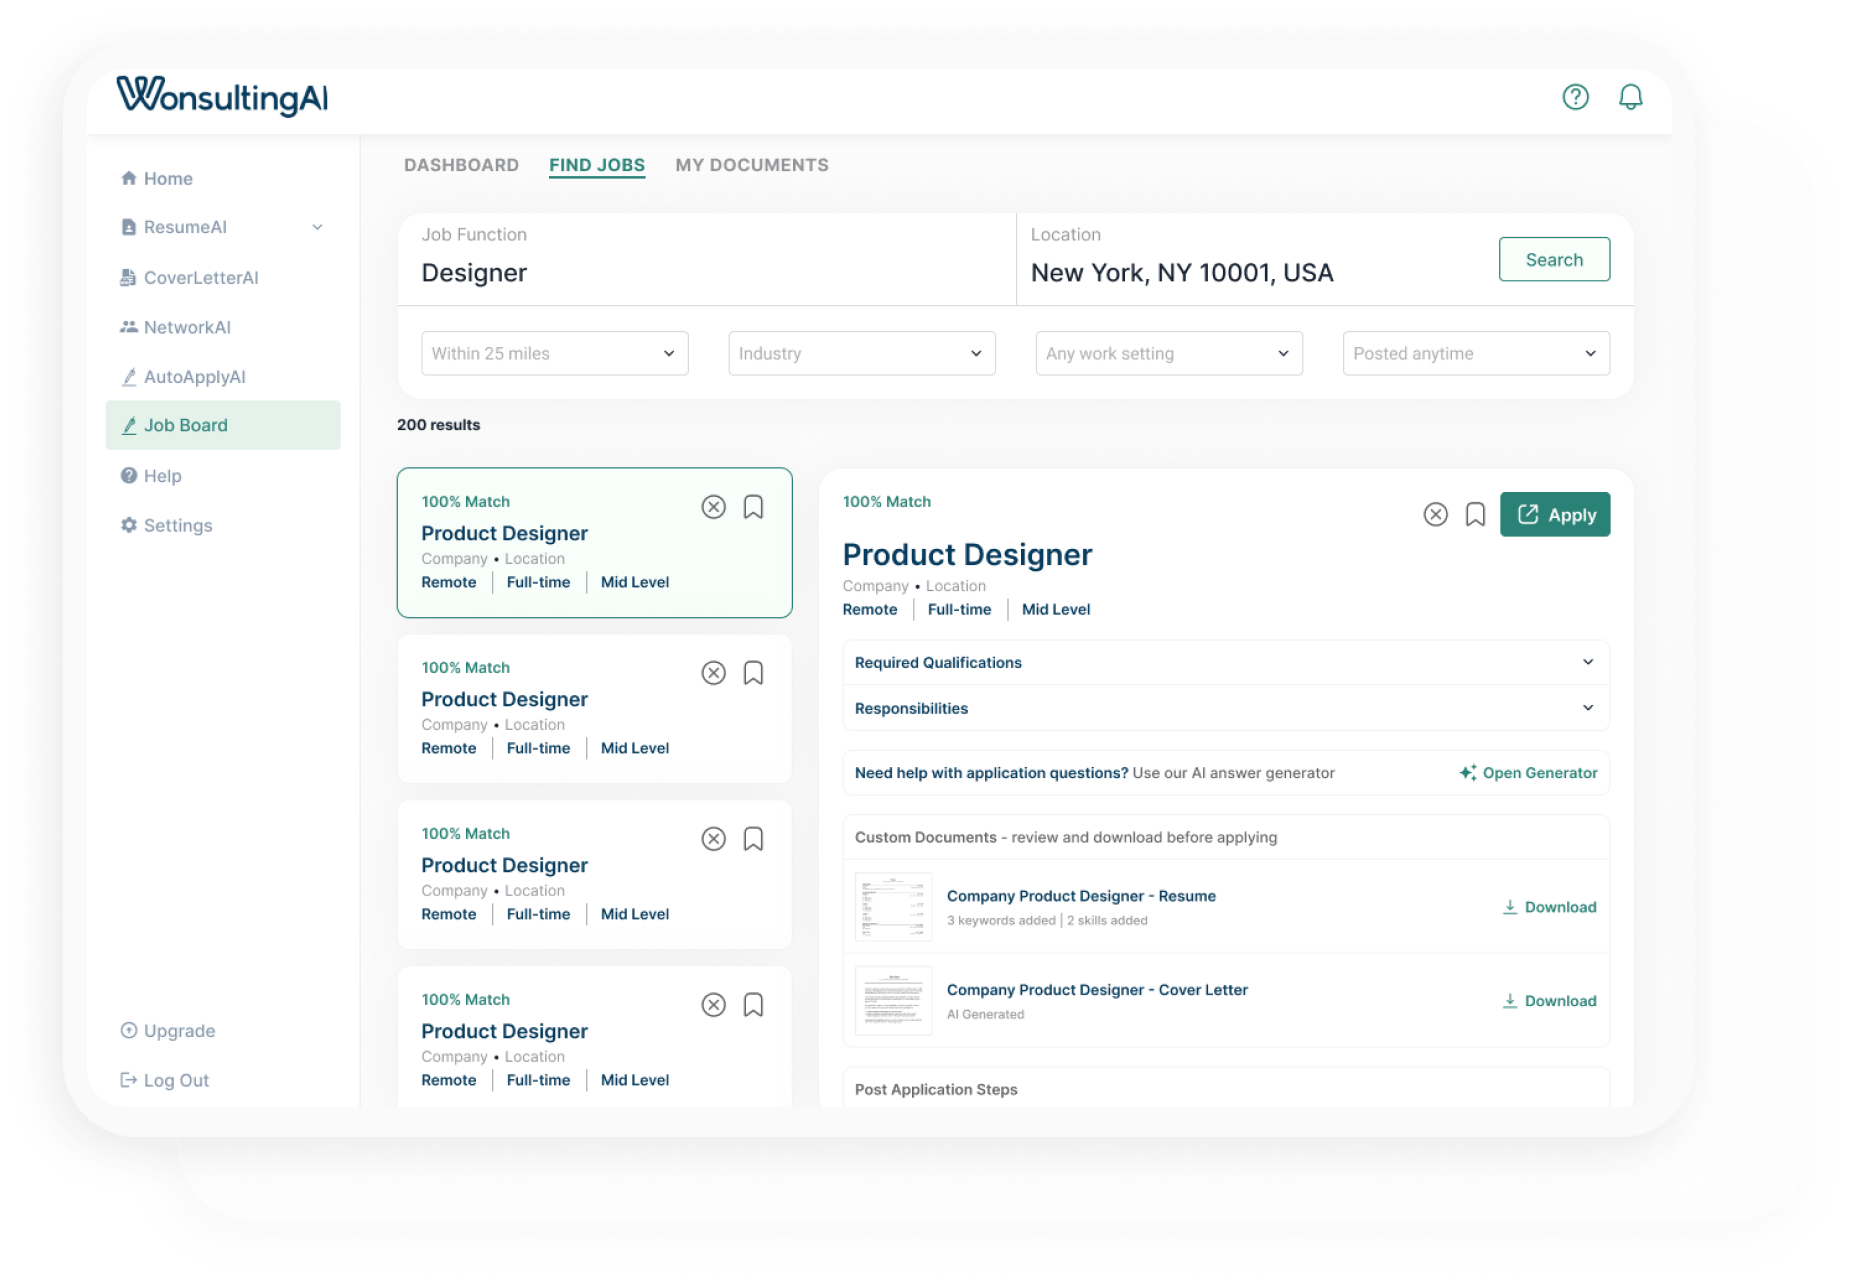
Task: Open the Within 25 miles dropdown
Action: pos(555,354)
